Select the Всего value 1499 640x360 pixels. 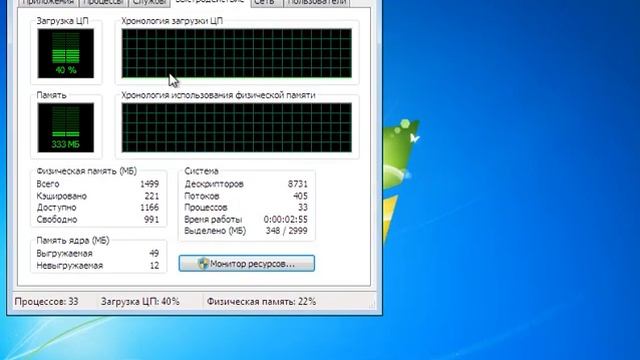pyautogui.click(x=149, y=184)
